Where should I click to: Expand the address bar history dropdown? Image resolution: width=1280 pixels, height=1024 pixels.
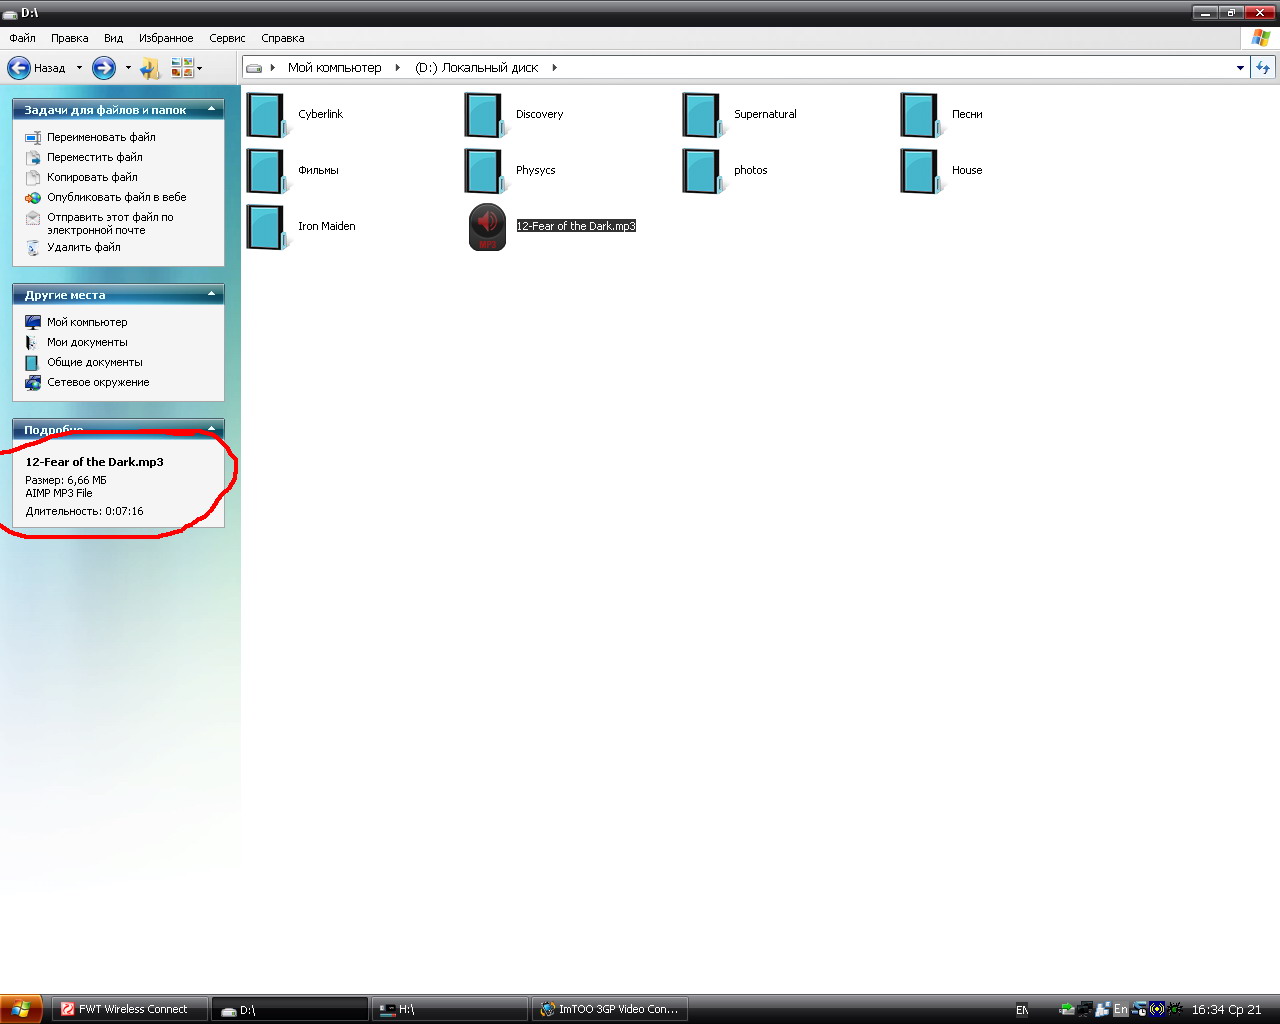(1240, 68)
